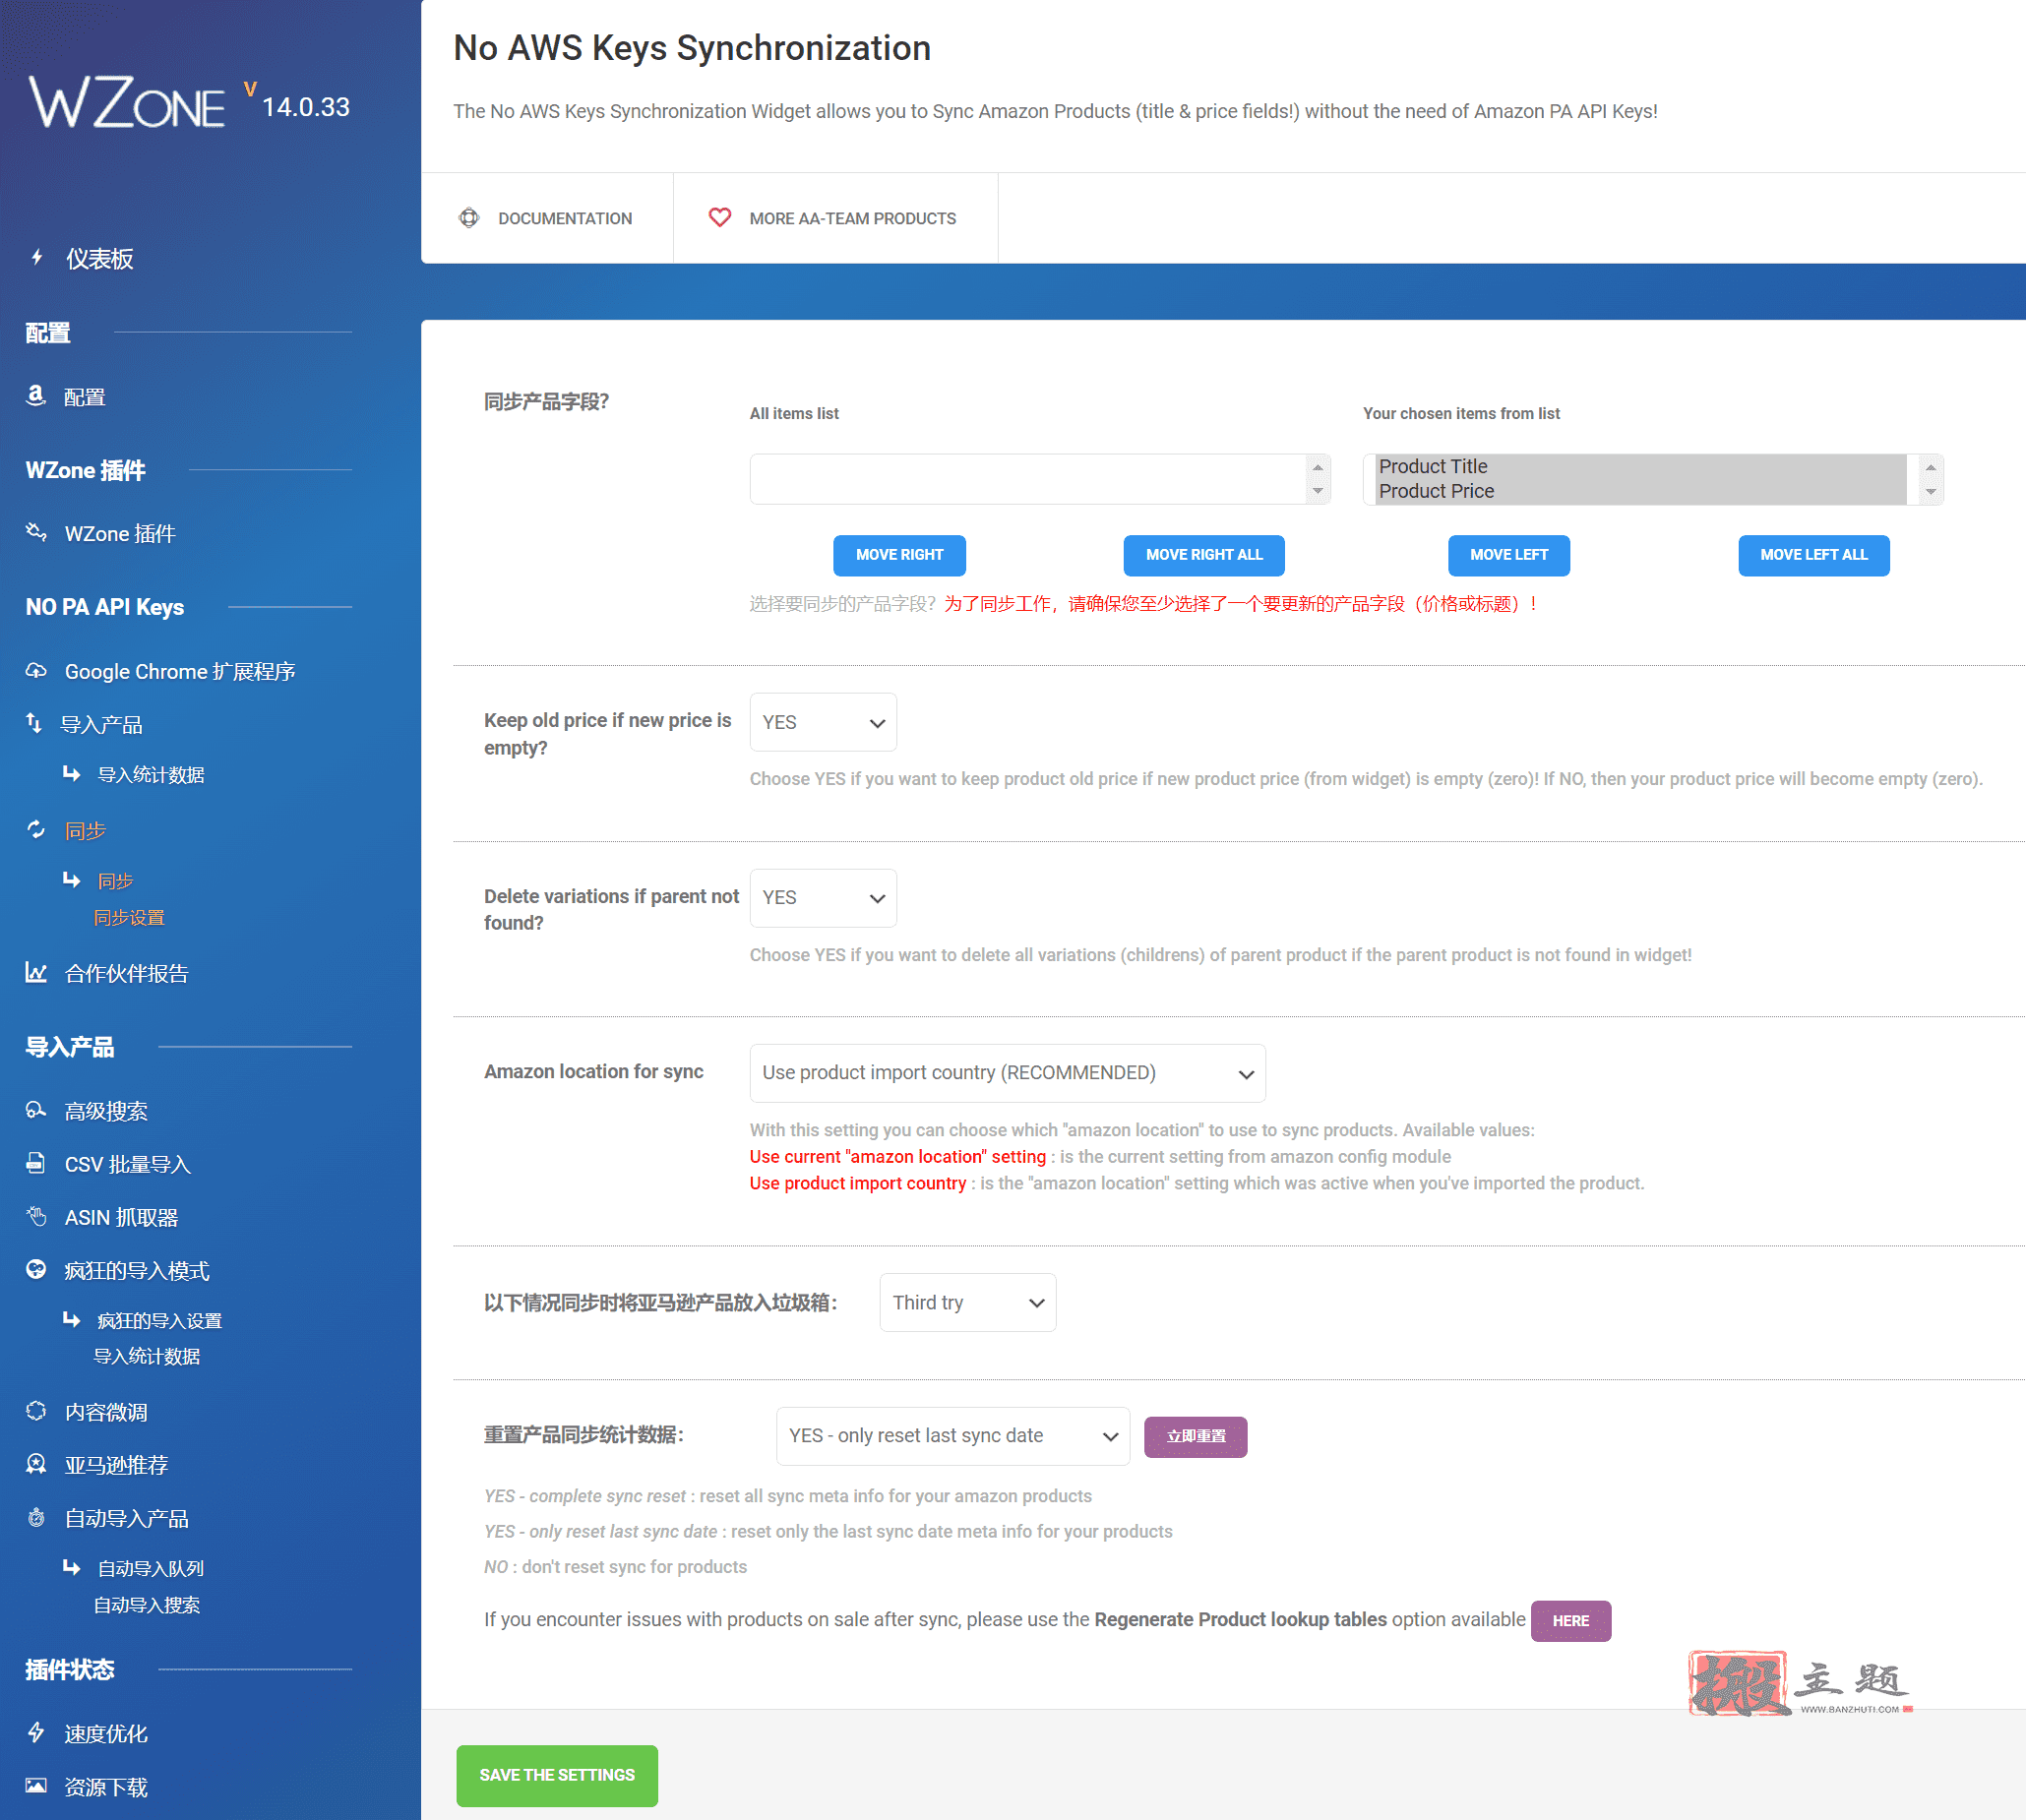The width and height of the screenshot is (2026, 1820).
Task: Open 亚马逊推荐 menu item
Action: [x=116, y=1465]
